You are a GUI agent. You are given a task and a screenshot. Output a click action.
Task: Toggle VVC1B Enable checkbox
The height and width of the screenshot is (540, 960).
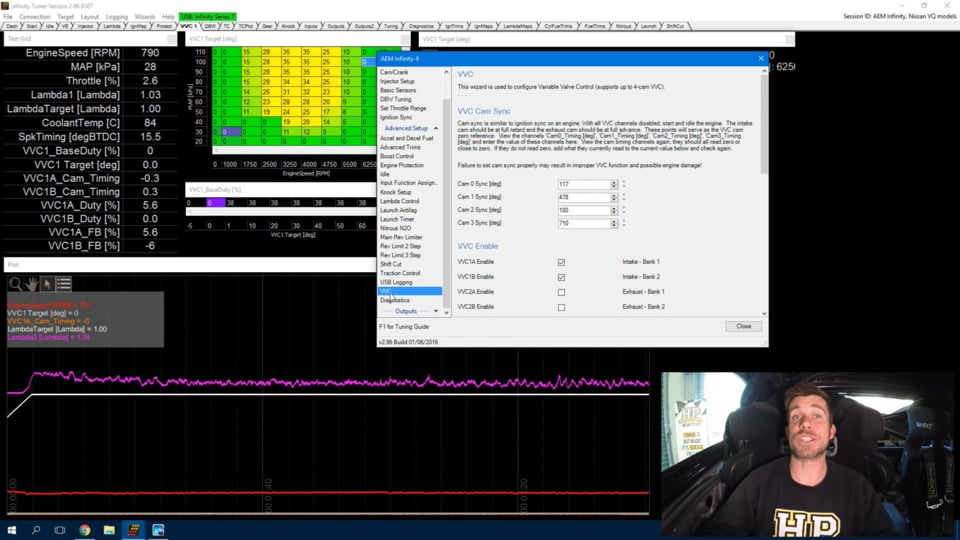(x=561, y=277)
